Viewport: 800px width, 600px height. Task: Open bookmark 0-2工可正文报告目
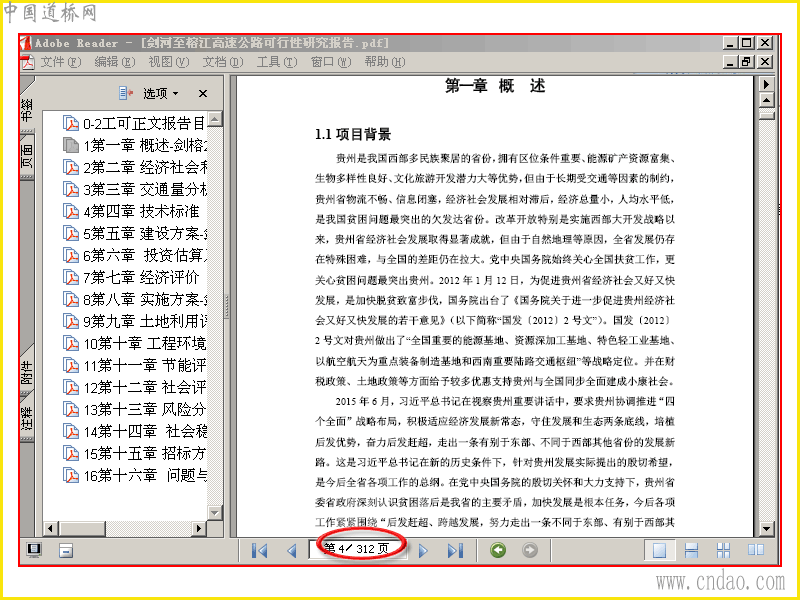pos(134,123)
